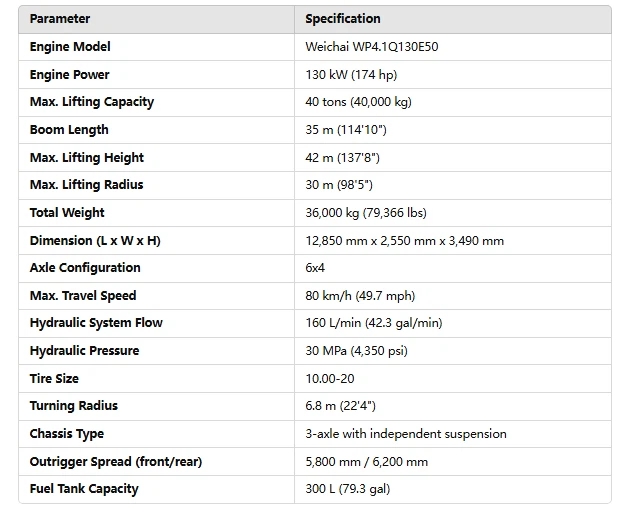Click the Specification column header

[x=343, y=19]
